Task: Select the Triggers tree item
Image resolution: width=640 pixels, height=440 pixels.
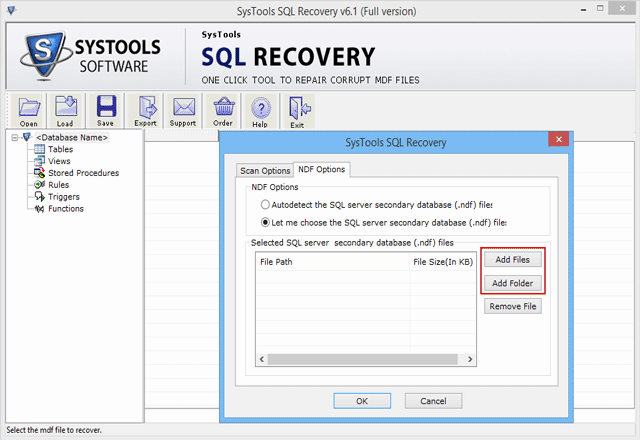Action: click(x=64, y=196)
